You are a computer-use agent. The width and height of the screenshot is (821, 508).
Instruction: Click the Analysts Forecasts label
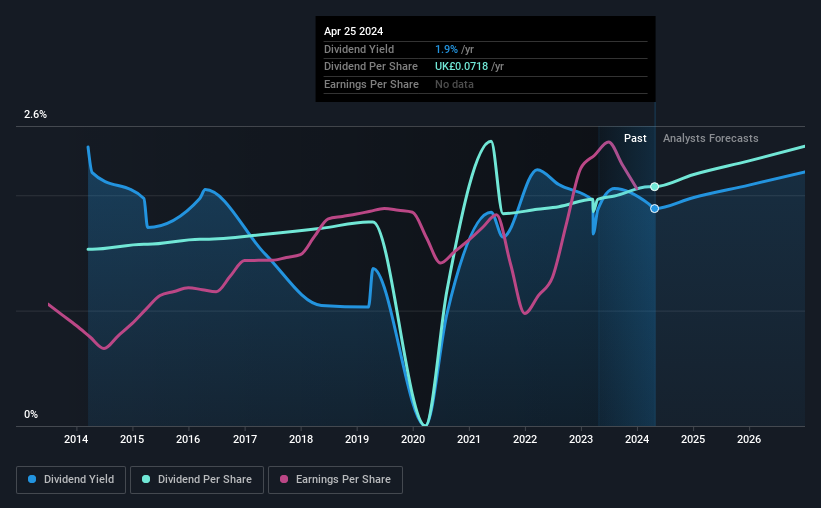pyautogui.click(x=711, y=138)
